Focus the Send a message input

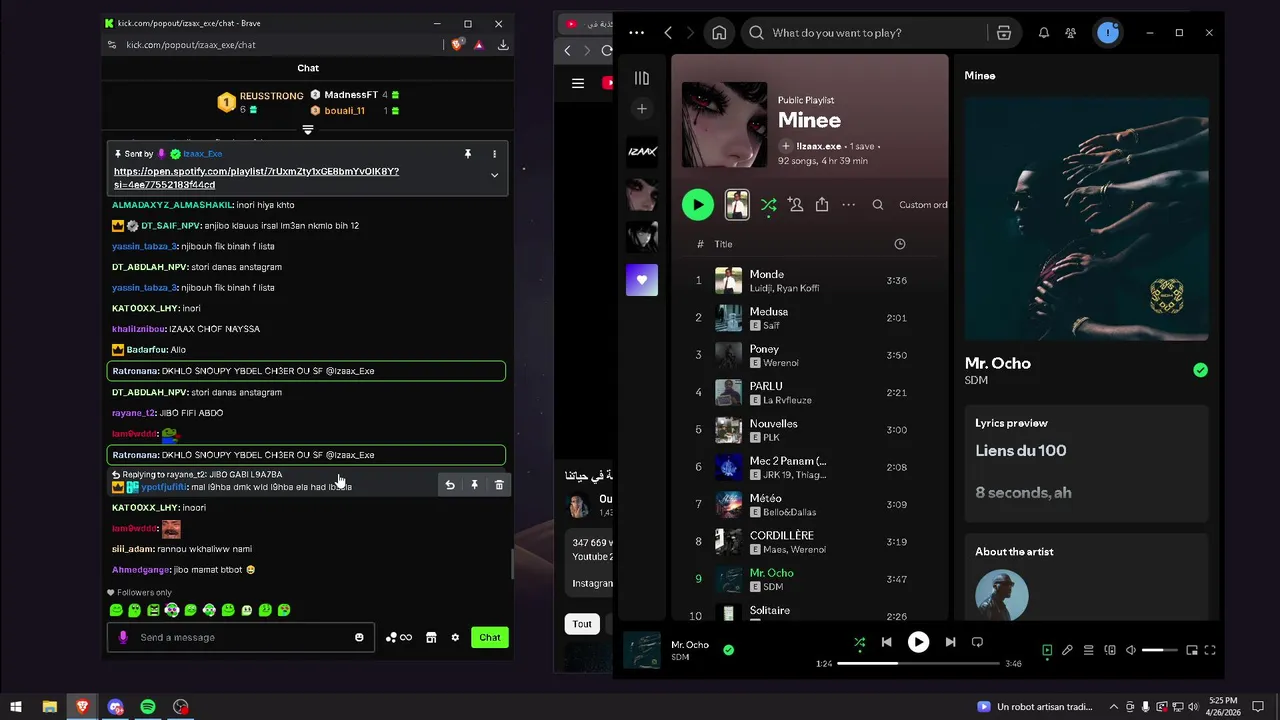[240, 637]
